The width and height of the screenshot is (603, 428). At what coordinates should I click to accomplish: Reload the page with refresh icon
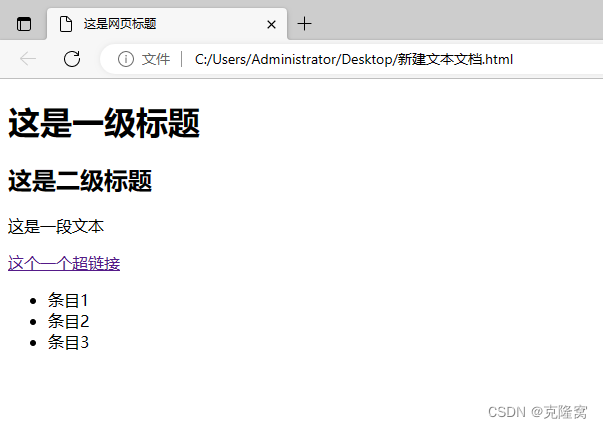tap(72, 59)
